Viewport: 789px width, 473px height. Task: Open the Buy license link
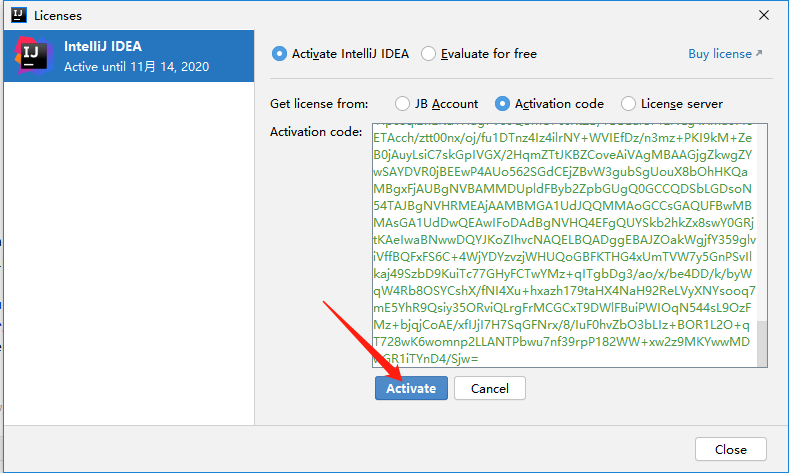[725, 54]
